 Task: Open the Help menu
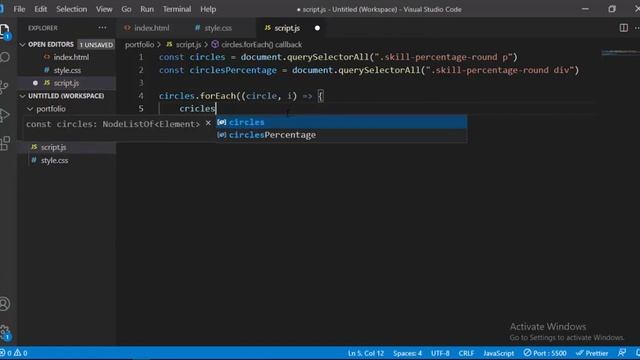(208, 9)
